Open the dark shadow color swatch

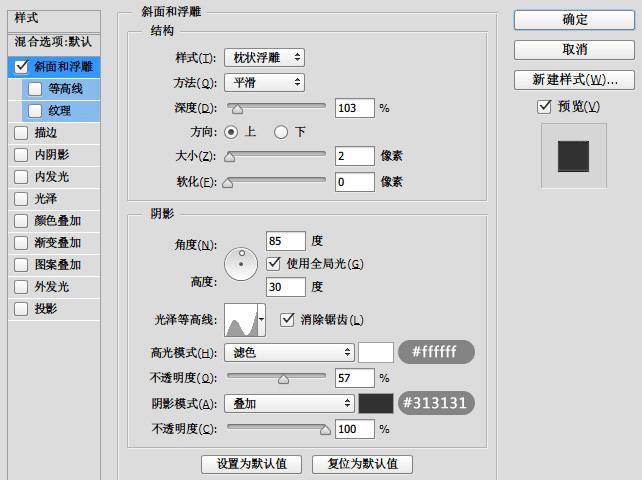point(376,403)
